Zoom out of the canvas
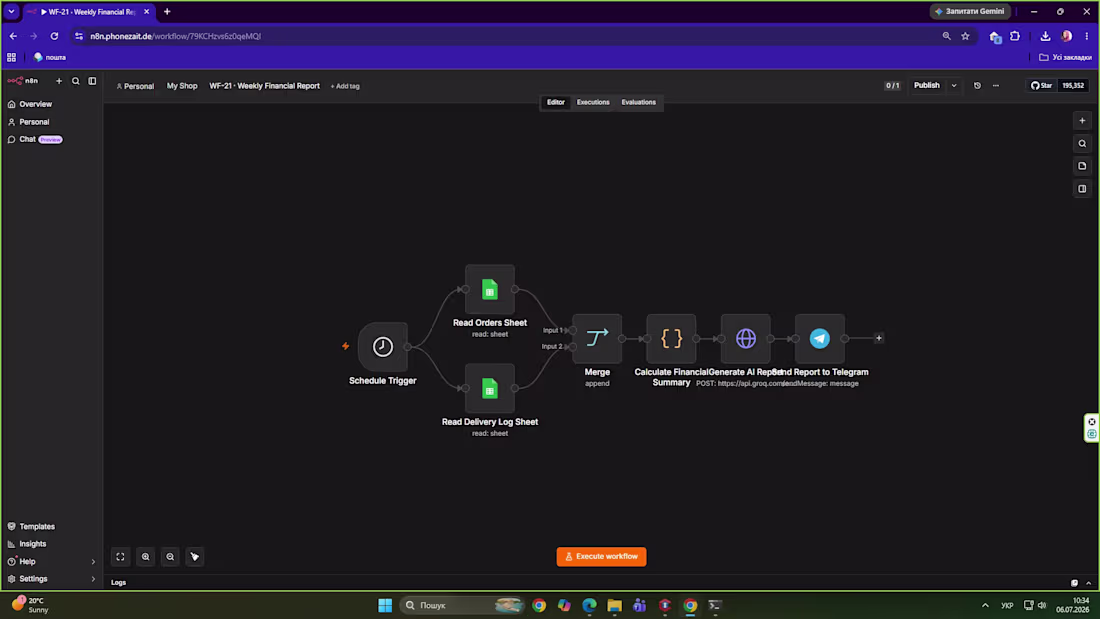The height and width of the screenshot is (619, 1100). (x=170, y=557)
